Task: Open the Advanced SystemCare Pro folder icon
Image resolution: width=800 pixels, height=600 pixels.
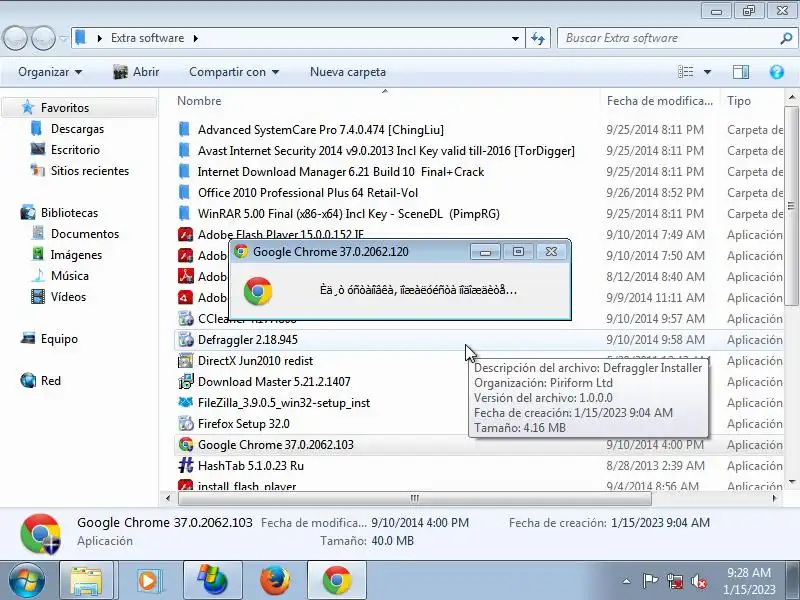Action: [185, 130]
